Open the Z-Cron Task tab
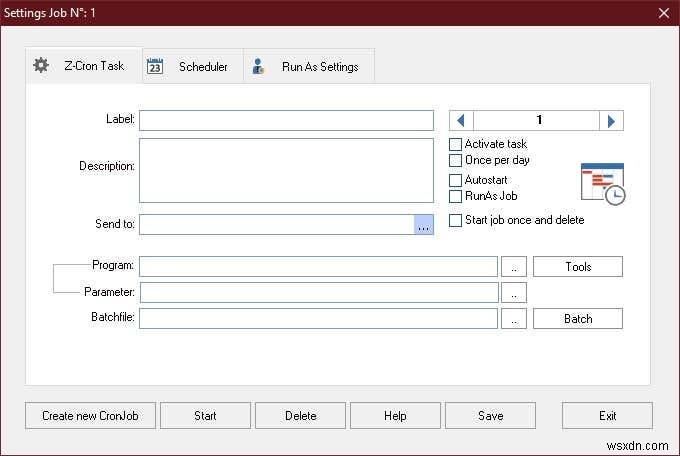Image resolution: width=680 pixels, height=456 pixels. click(x=84, y=66)
